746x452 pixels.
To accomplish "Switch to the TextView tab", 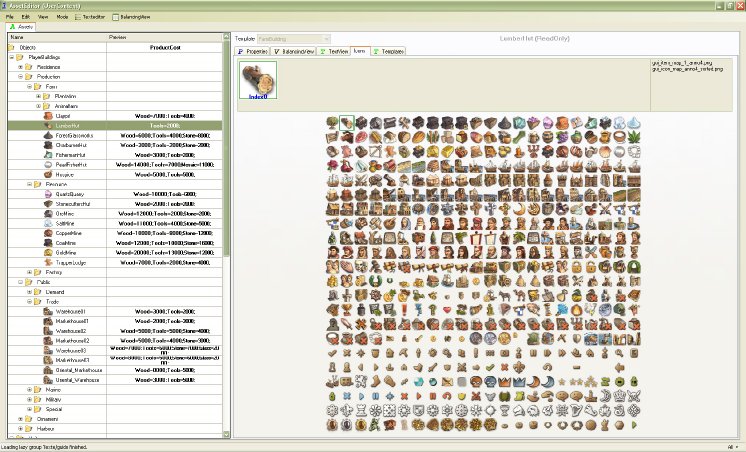I will coord(334,51).
